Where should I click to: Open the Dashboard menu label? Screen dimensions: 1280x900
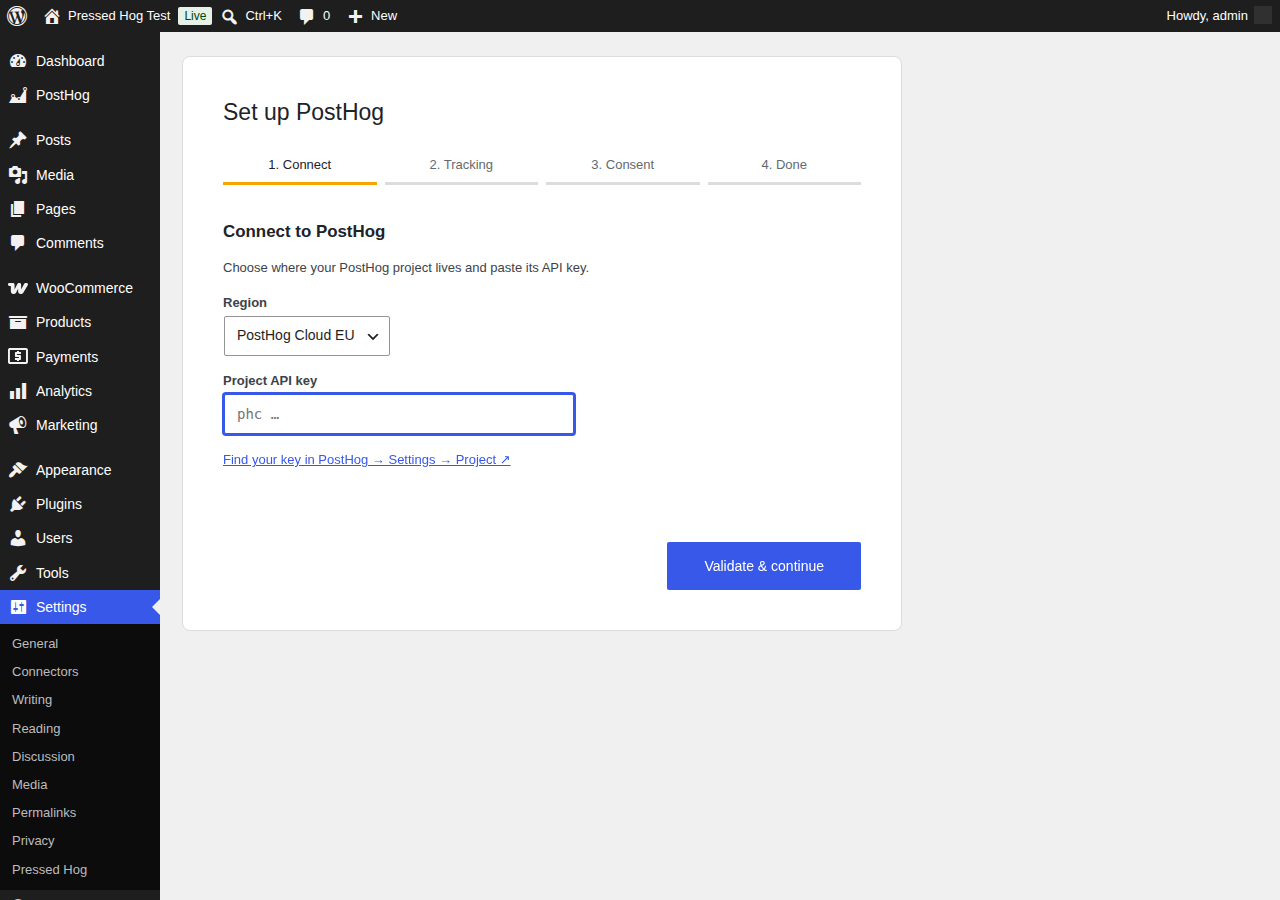(70, 61)
